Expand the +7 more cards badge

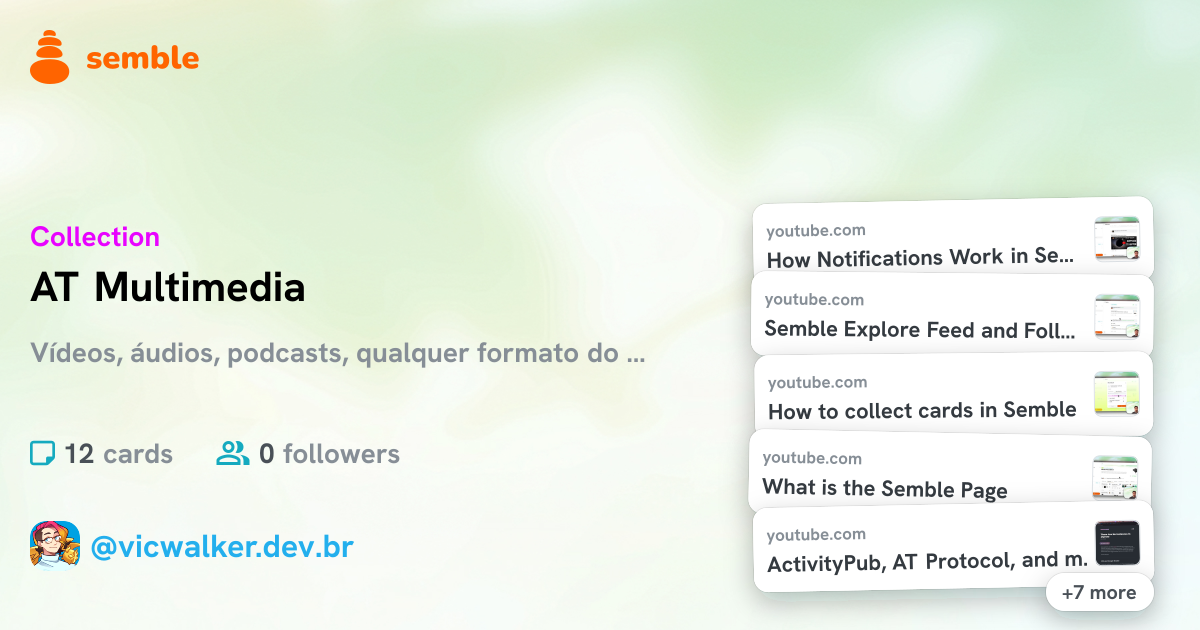point(1099,592)
